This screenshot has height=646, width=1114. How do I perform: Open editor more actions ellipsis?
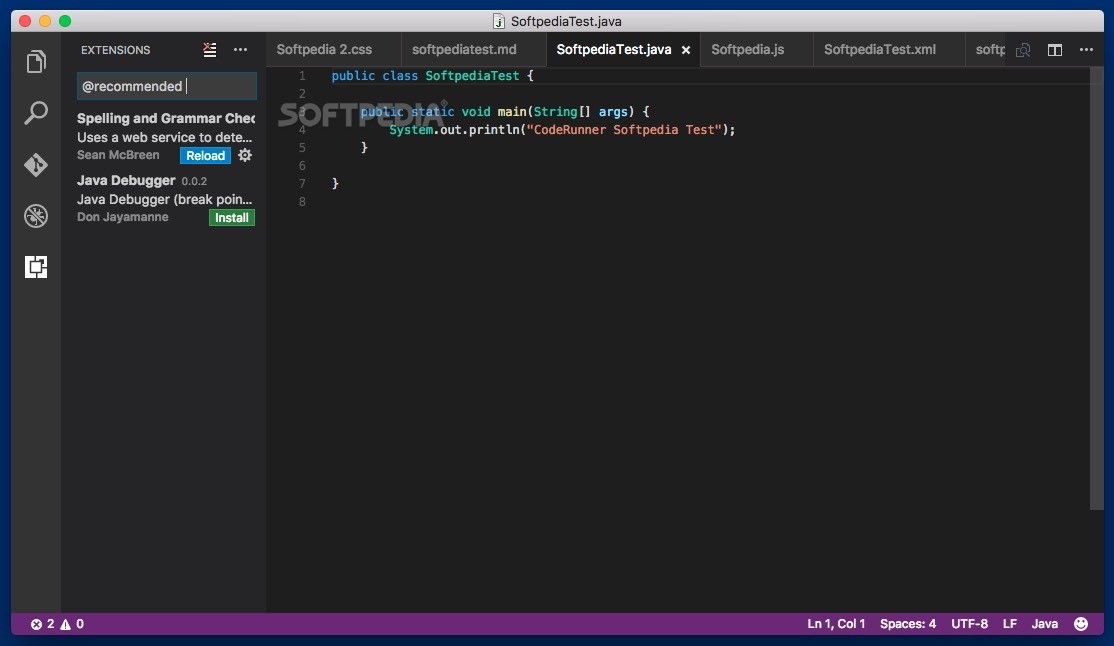click(1086, 50)
